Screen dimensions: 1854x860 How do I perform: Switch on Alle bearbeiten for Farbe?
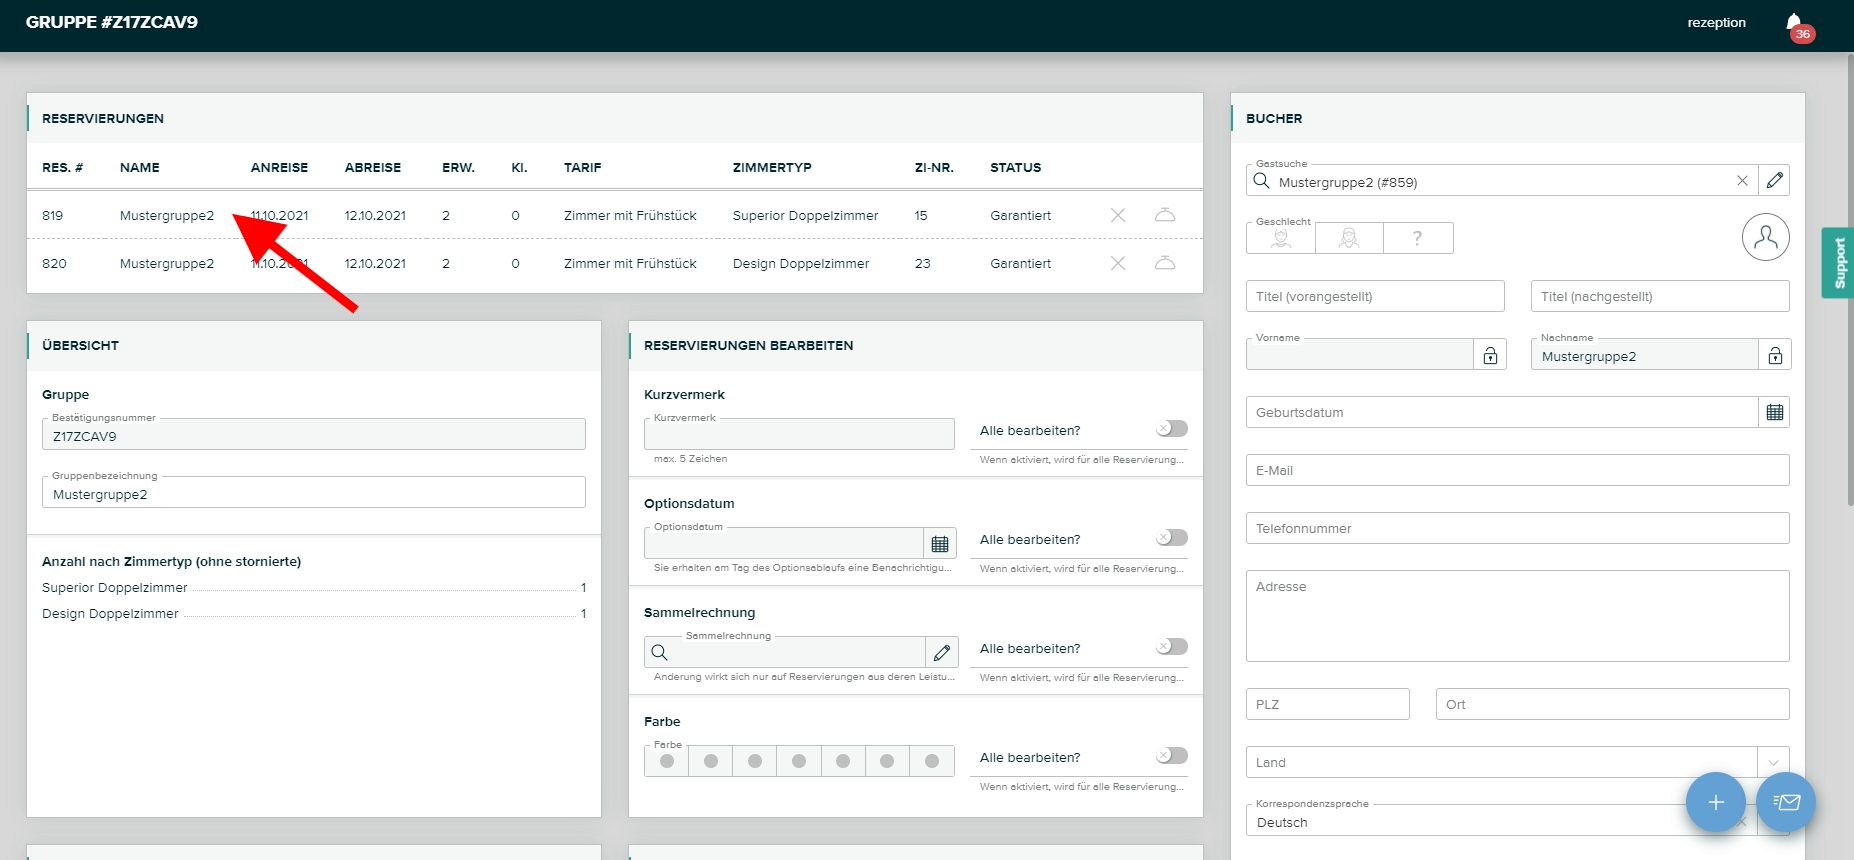tap(1172, 756)
